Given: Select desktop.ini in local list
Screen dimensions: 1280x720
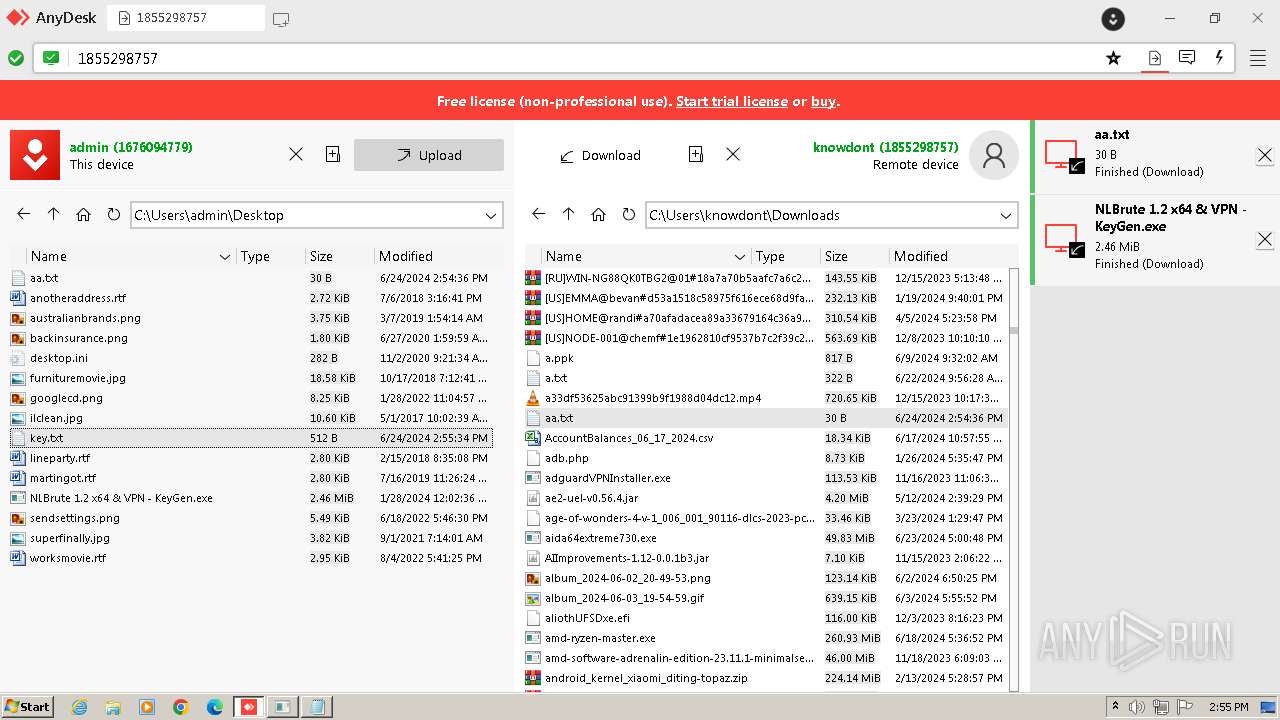Looking at the screenshot, I should pyautogui.click(x=251, y=358).
